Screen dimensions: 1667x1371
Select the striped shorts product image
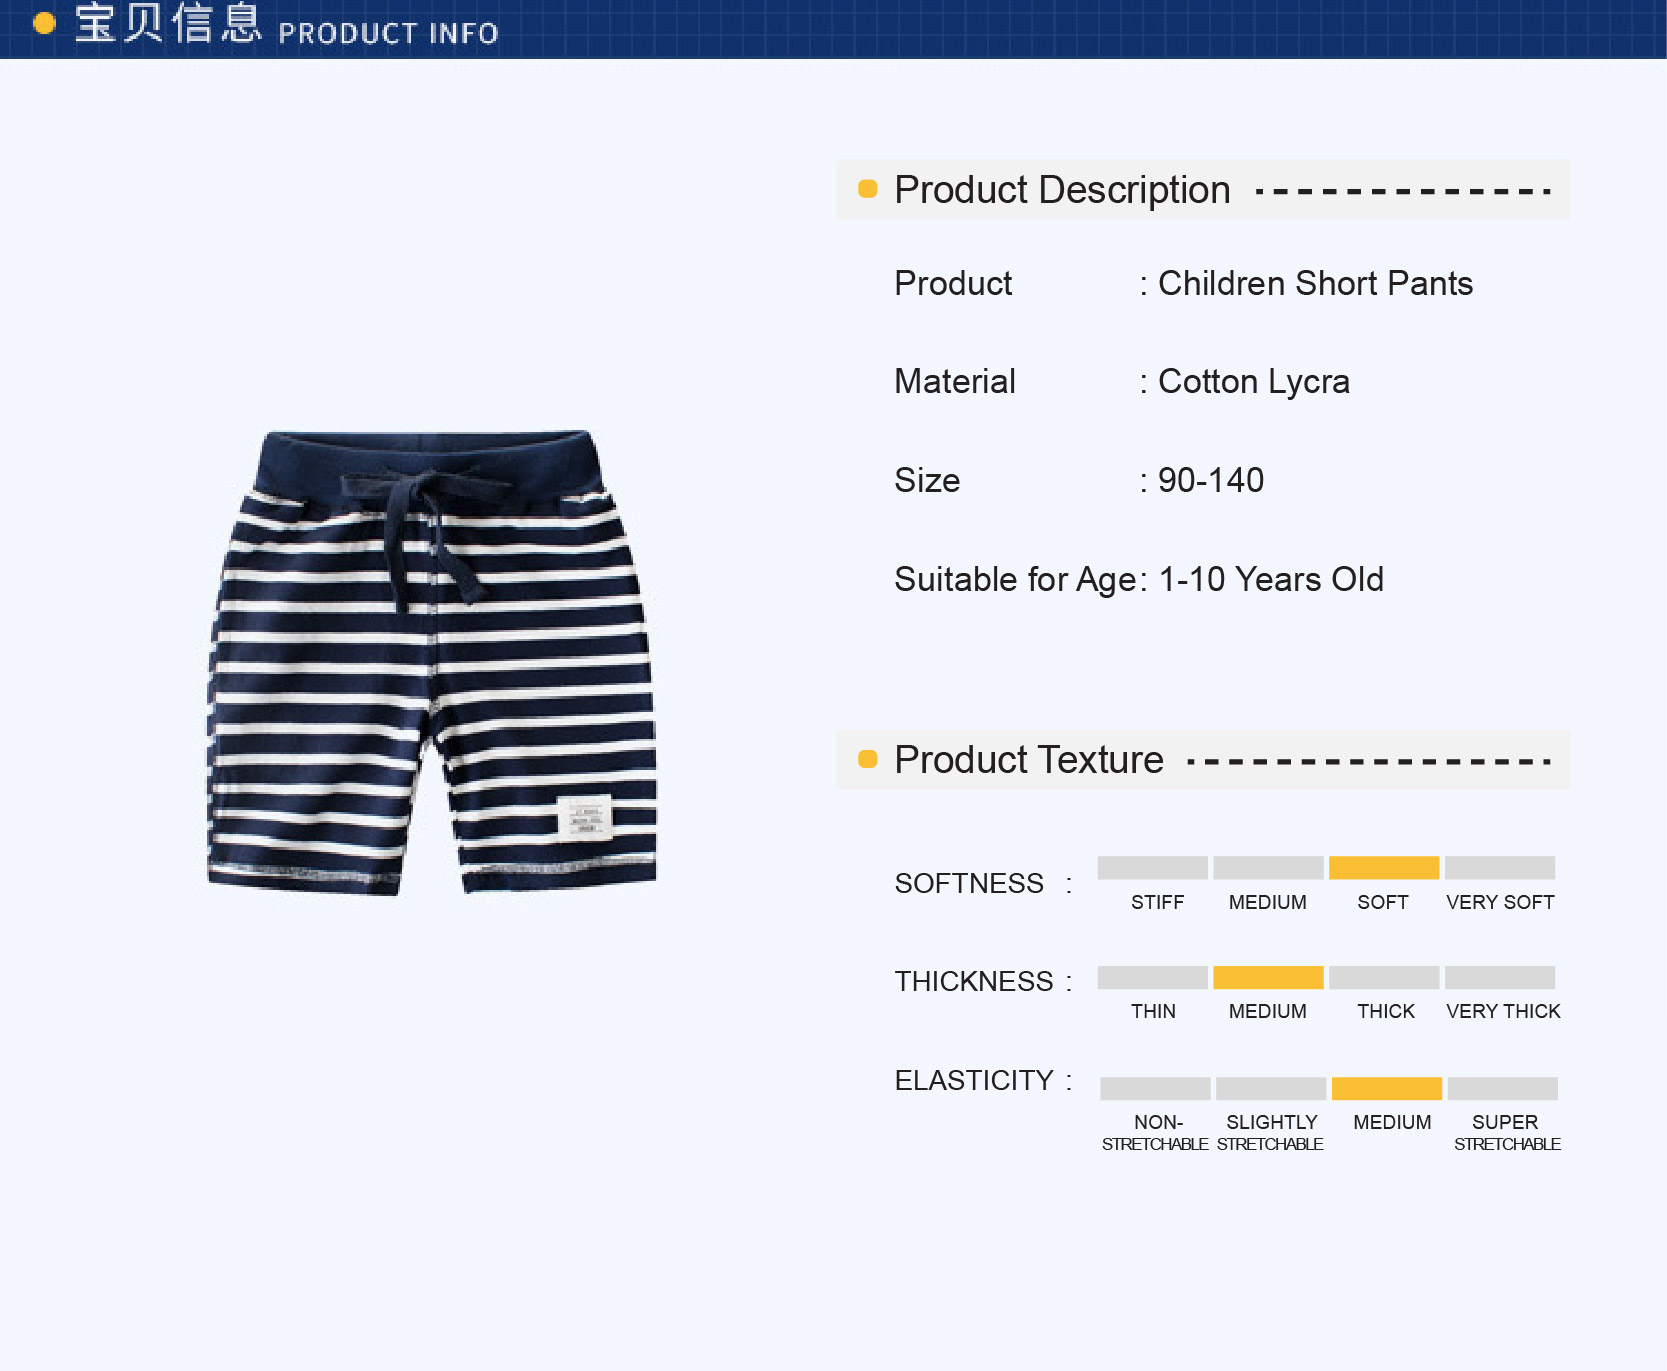click(432, 662)
